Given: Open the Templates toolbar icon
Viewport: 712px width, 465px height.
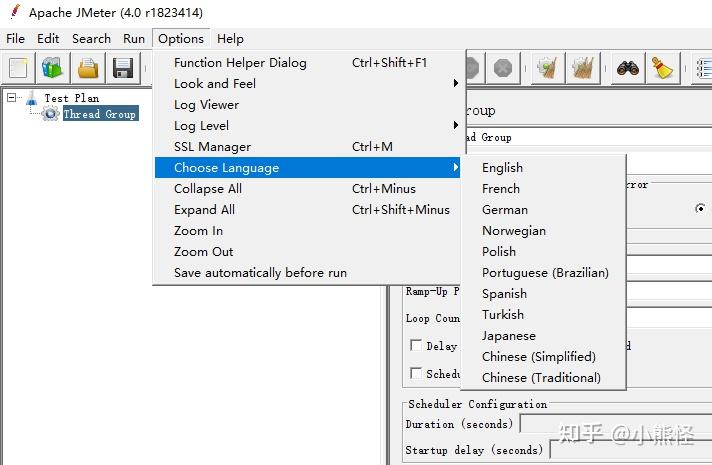Looking at the screenshot, I should point(52,68).
